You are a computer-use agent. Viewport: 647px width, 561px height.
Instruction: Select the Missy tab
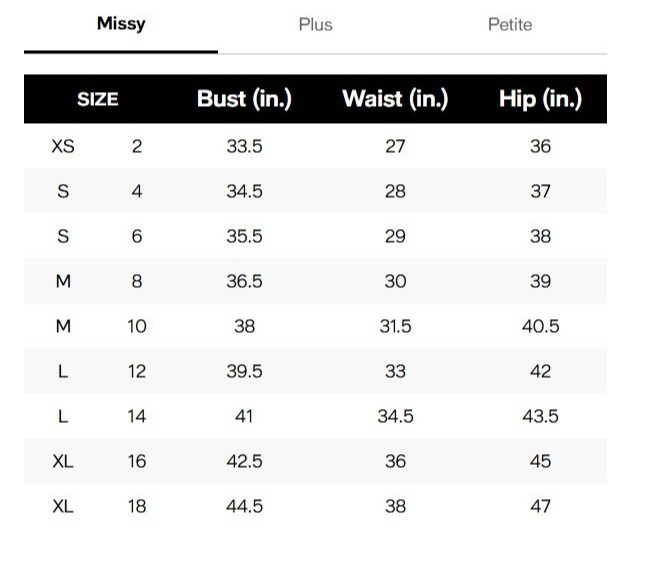121,24
